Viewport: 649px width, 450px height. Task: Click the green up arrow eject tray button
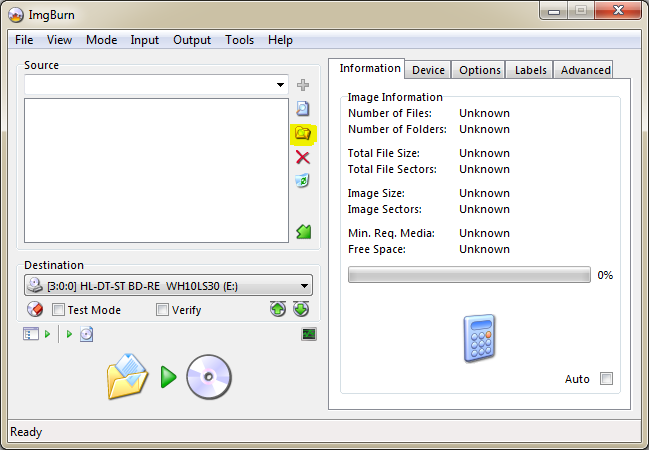278,309
